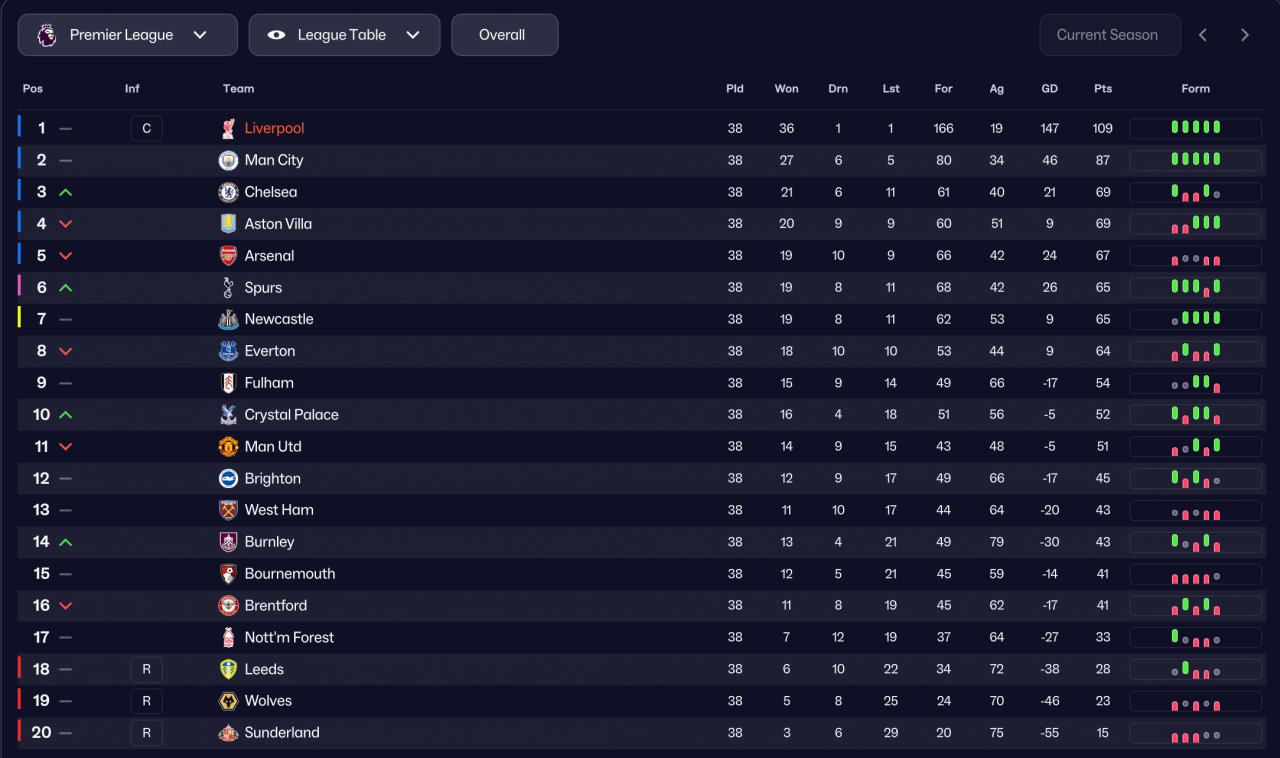The image size is (1280, 758).
Task: Sort table by GD column header
Action: tap(1049, 89)
